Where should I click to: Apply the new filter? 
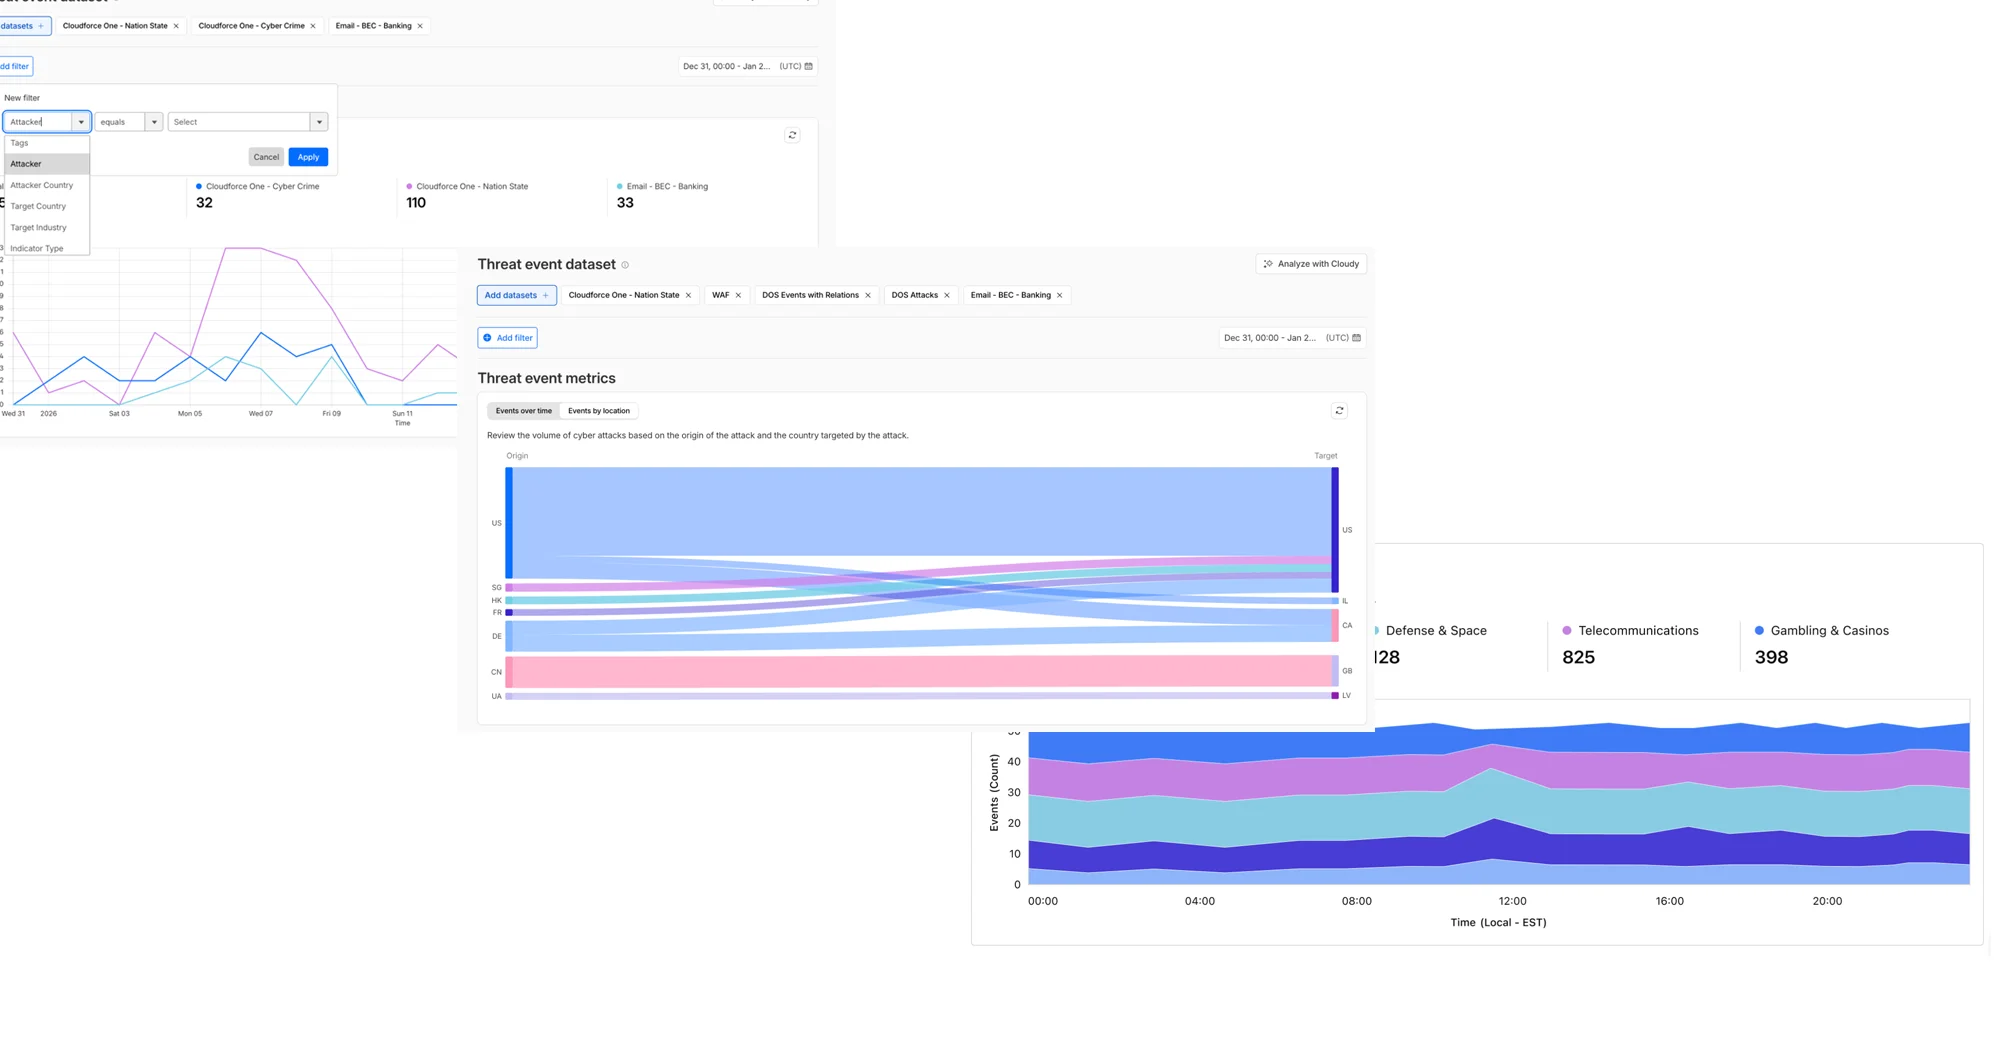pyautogui.click(x=308, y=157)
